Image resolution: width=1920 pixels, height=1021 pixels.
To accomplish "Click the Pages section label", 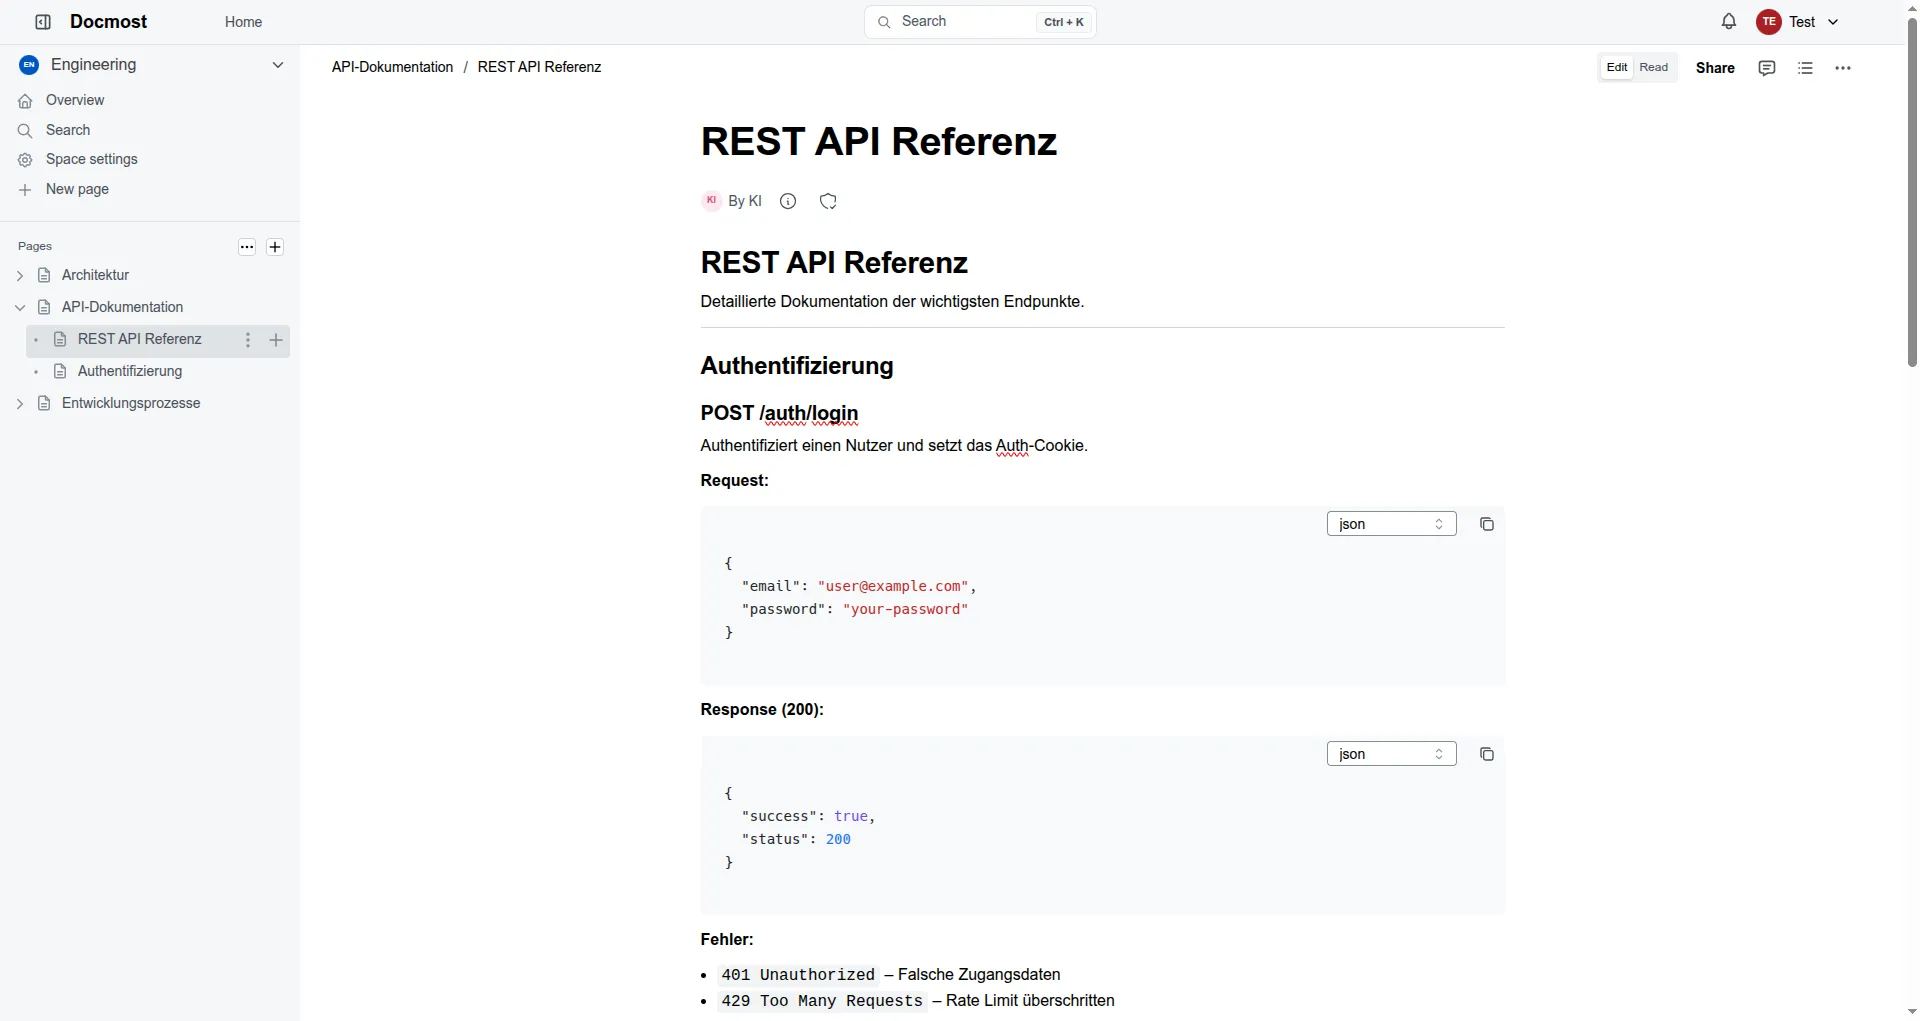I will click(x=35, y=246).
